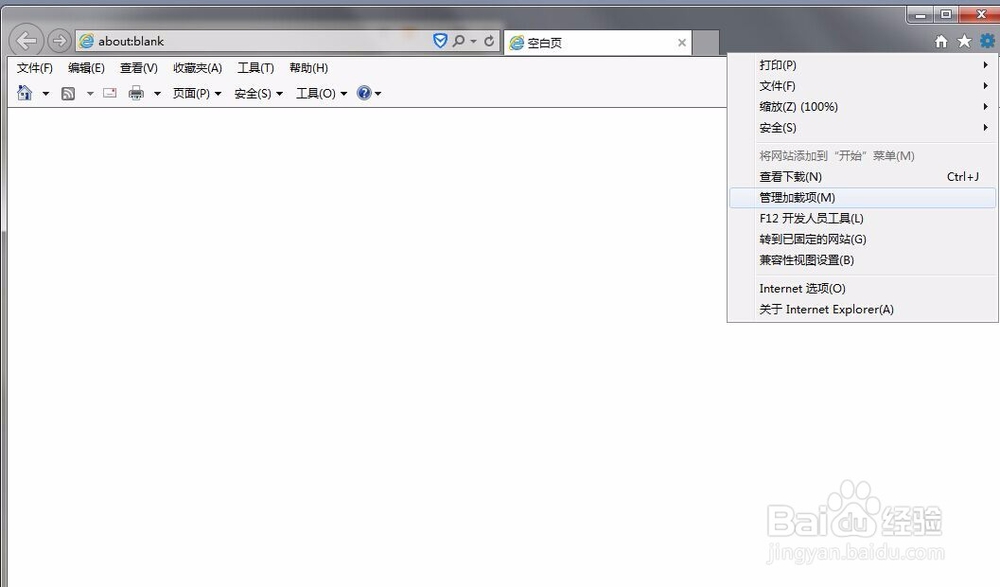
Task: Open the Home button dropdown arrow
Action: 46,92
